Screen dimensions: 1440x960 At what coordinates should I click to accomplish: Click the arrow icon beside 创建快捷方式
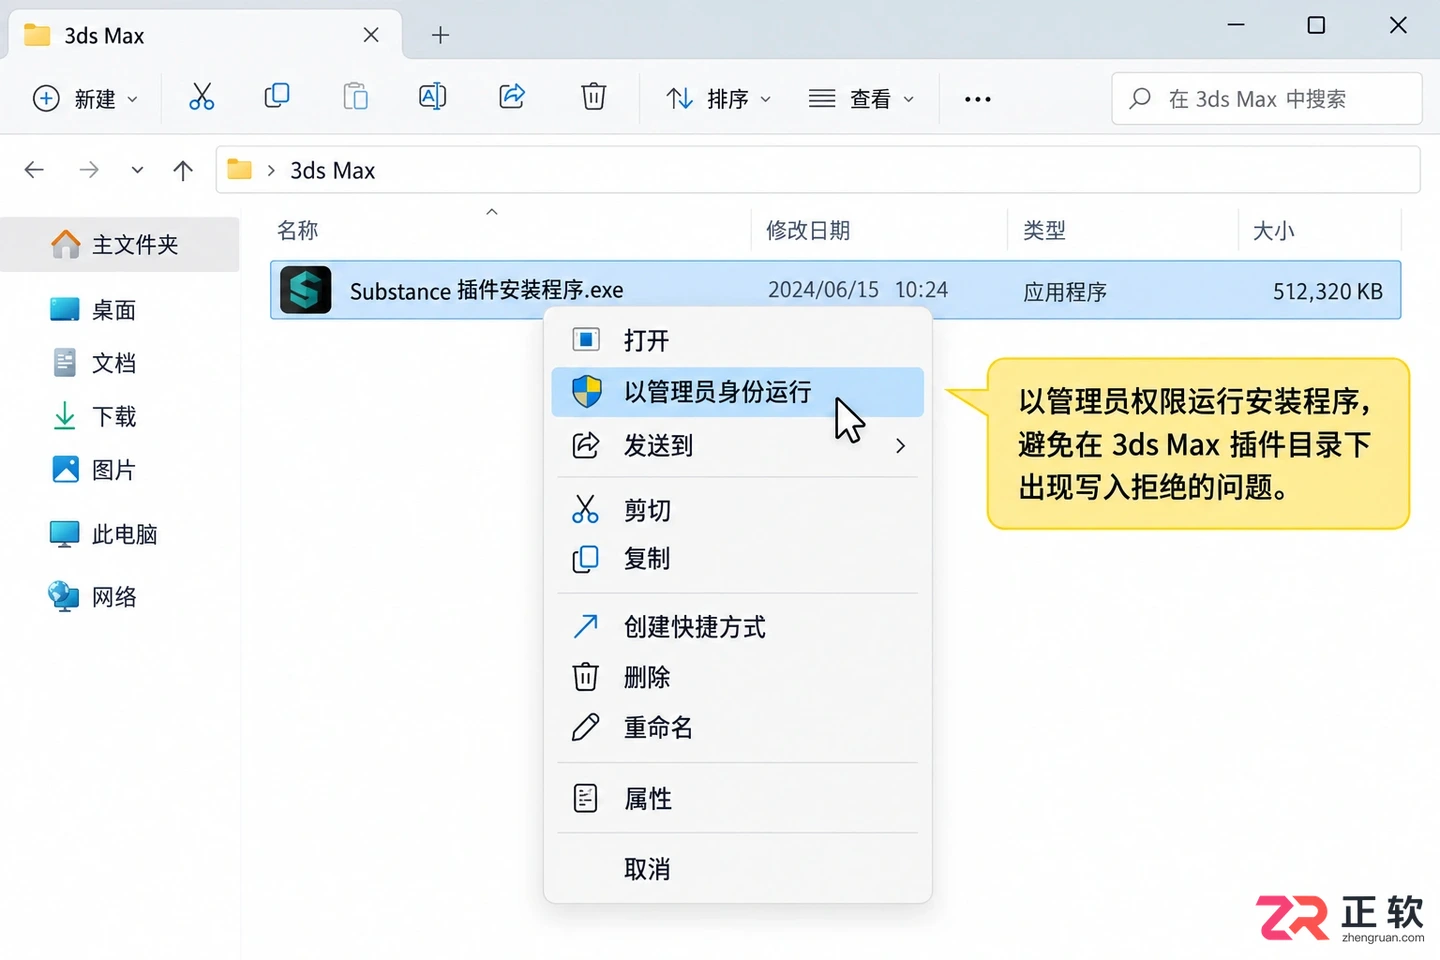tap(585, 626)
